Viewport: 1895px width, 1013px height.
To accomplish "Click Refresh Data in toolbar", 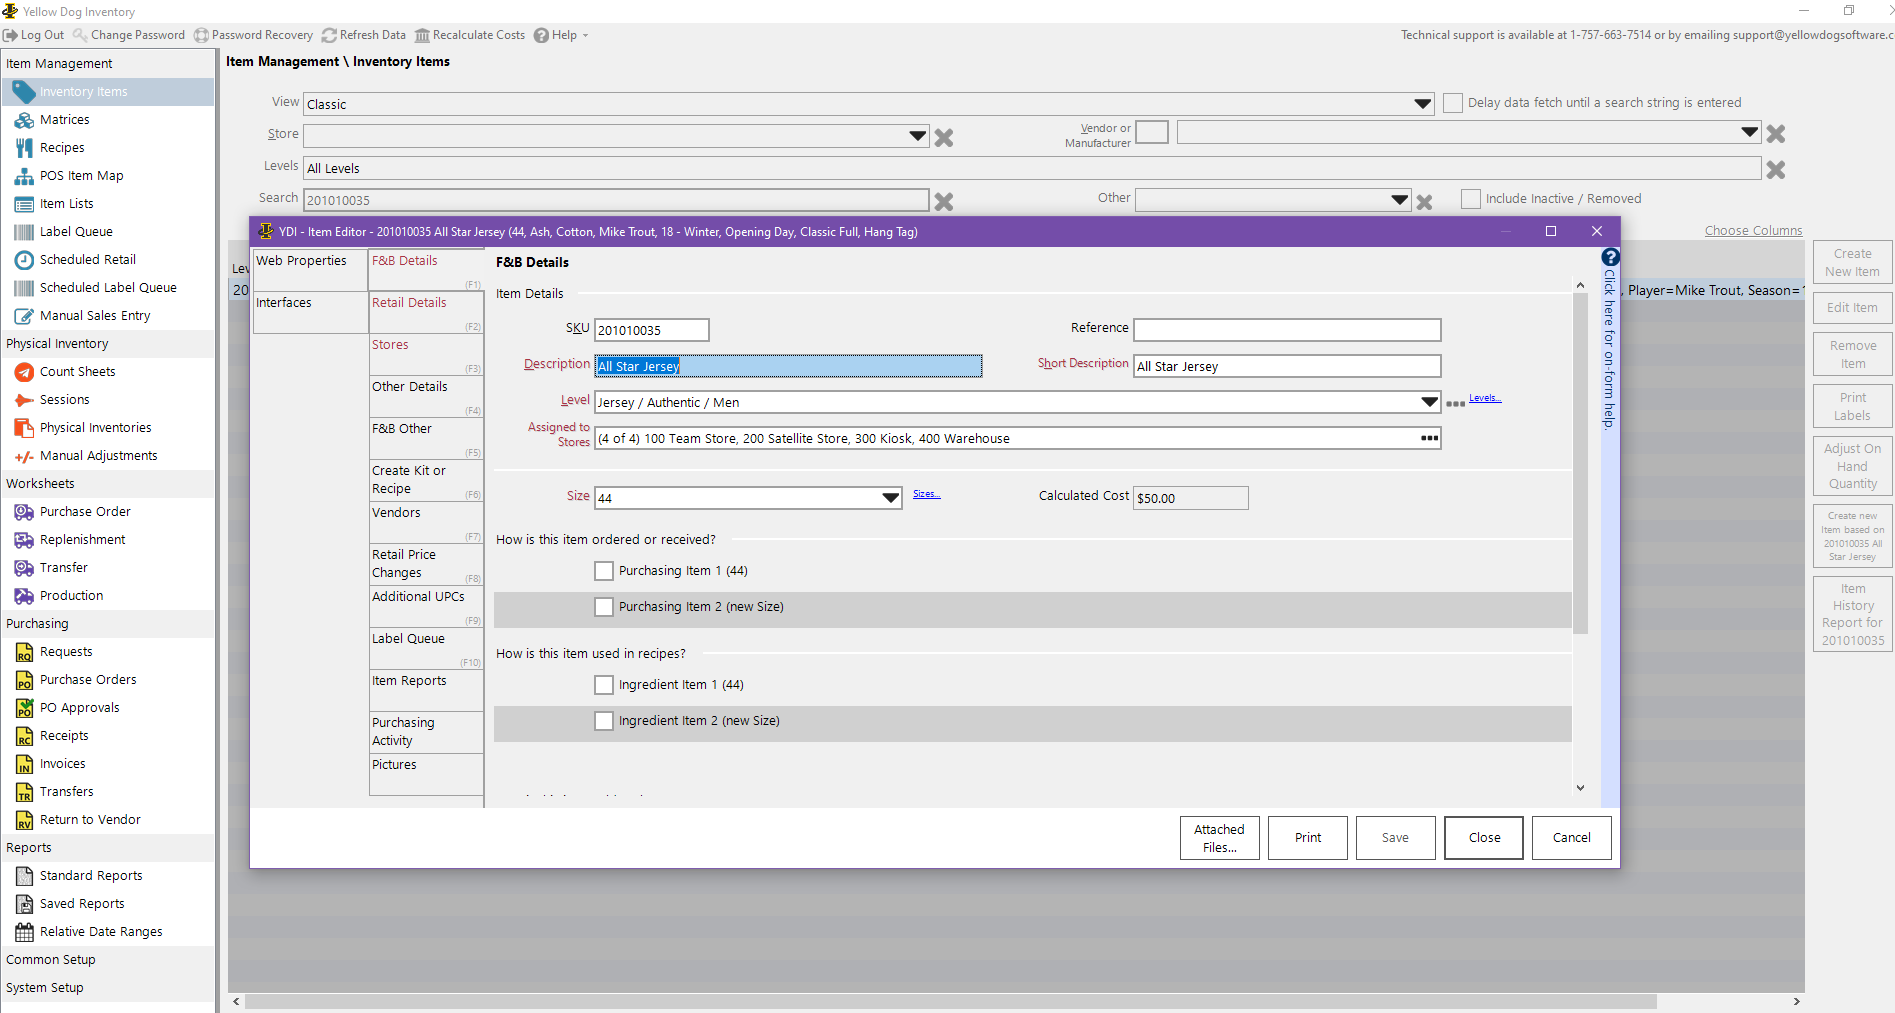I will click(x=364, y=35).
